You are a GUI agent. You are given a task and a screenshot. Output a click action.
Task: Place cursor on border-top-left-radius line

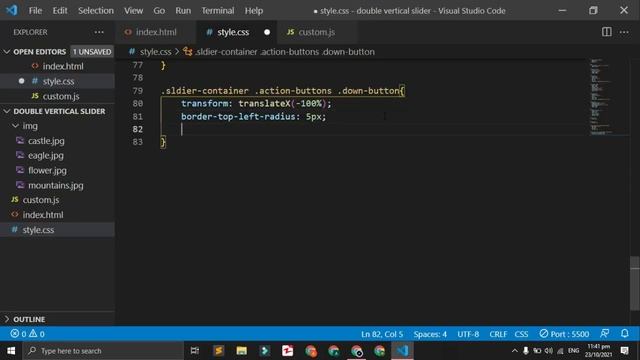click(253, 117)
